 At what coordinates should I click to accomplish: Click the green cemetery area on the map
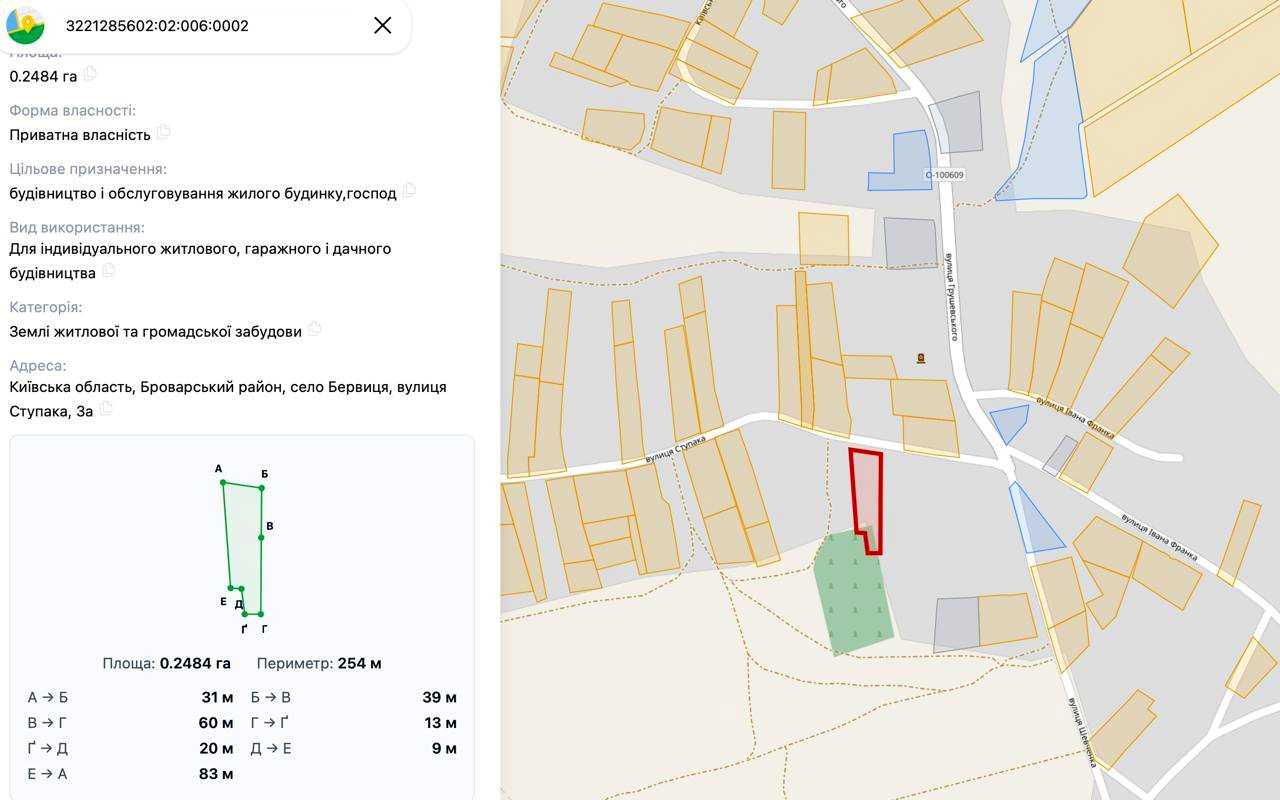(853, 593)
